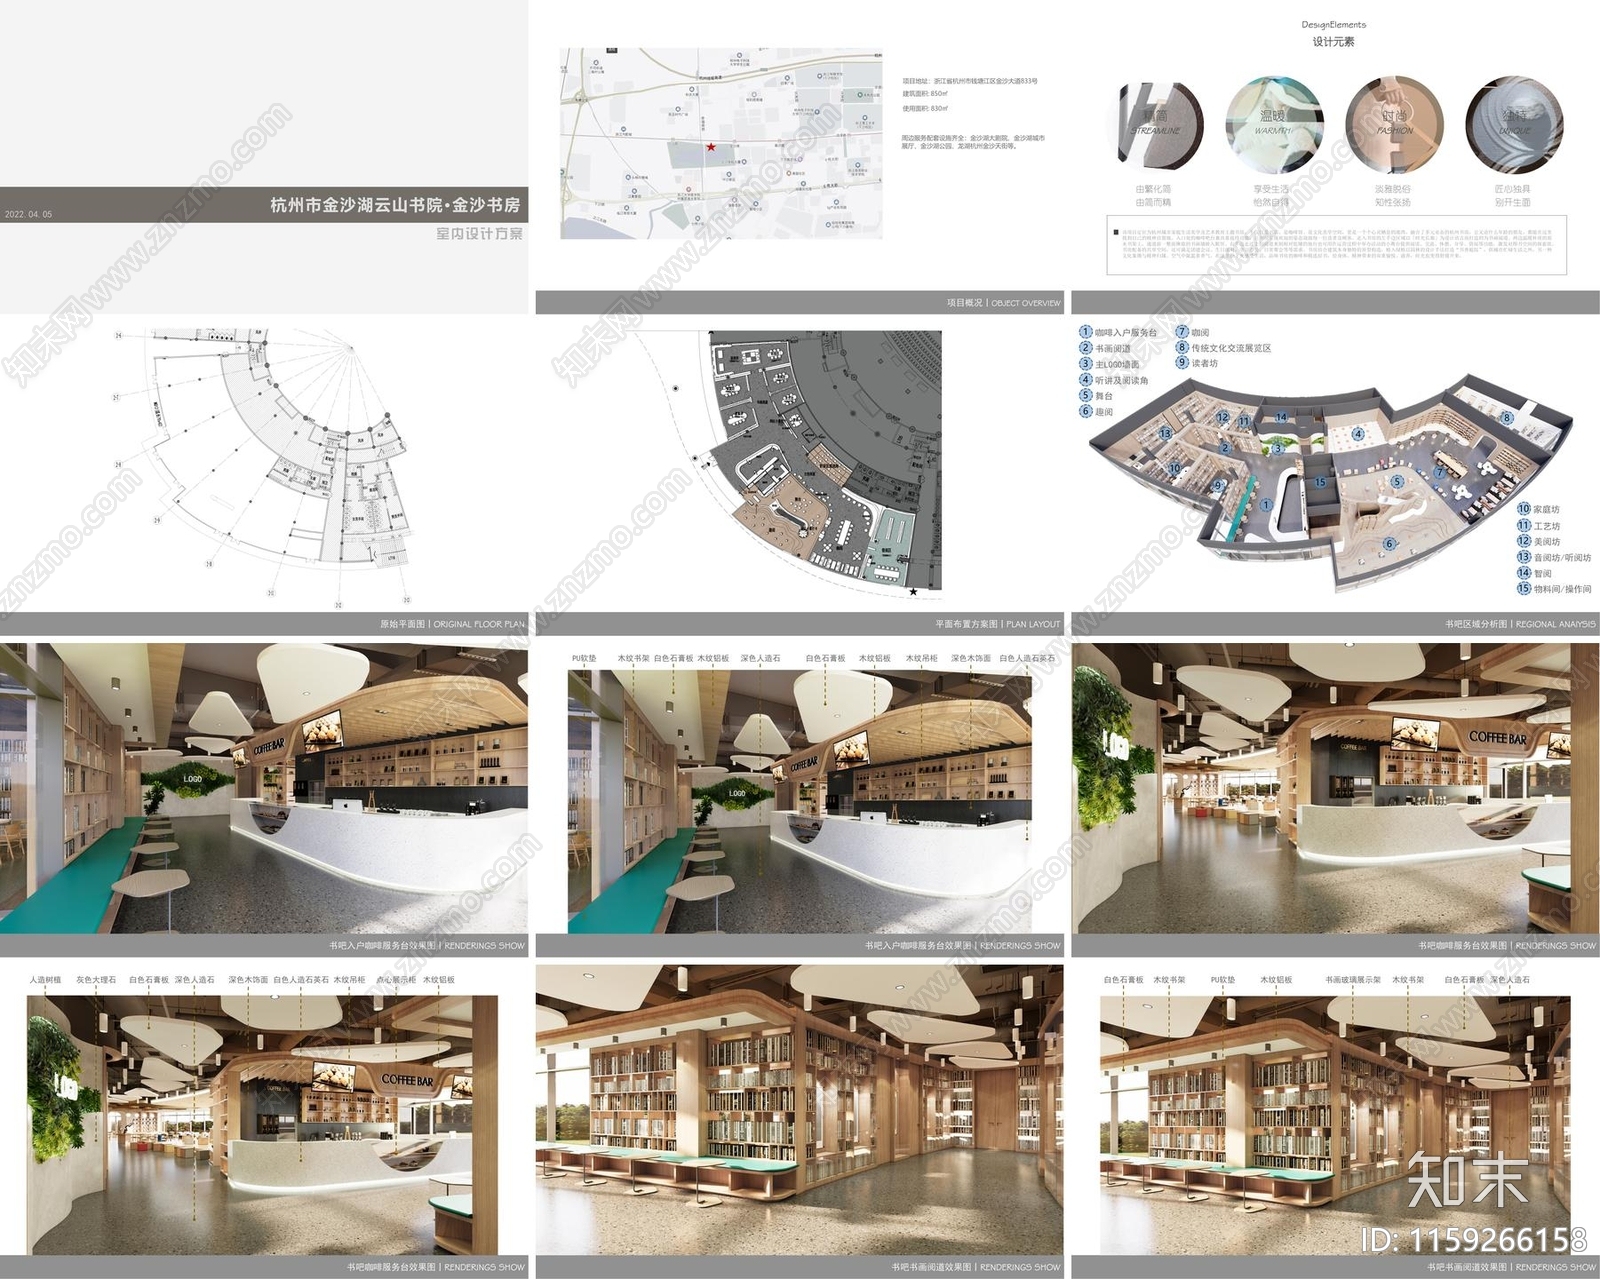
Task: Select marker 4 on the 3D zone plan
Action: pos(1358,434)
